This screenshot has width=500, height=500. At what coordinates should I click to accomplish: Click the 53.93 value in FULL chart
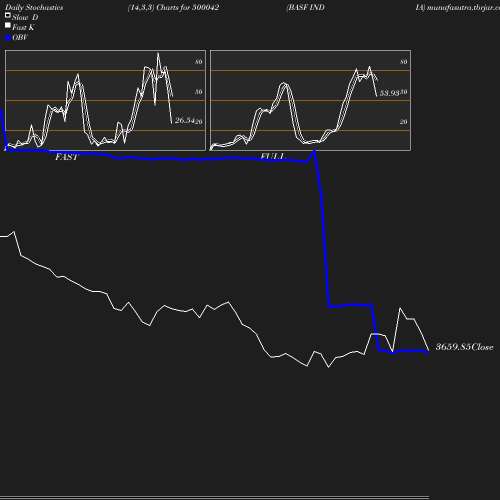[x=389, y=93]
